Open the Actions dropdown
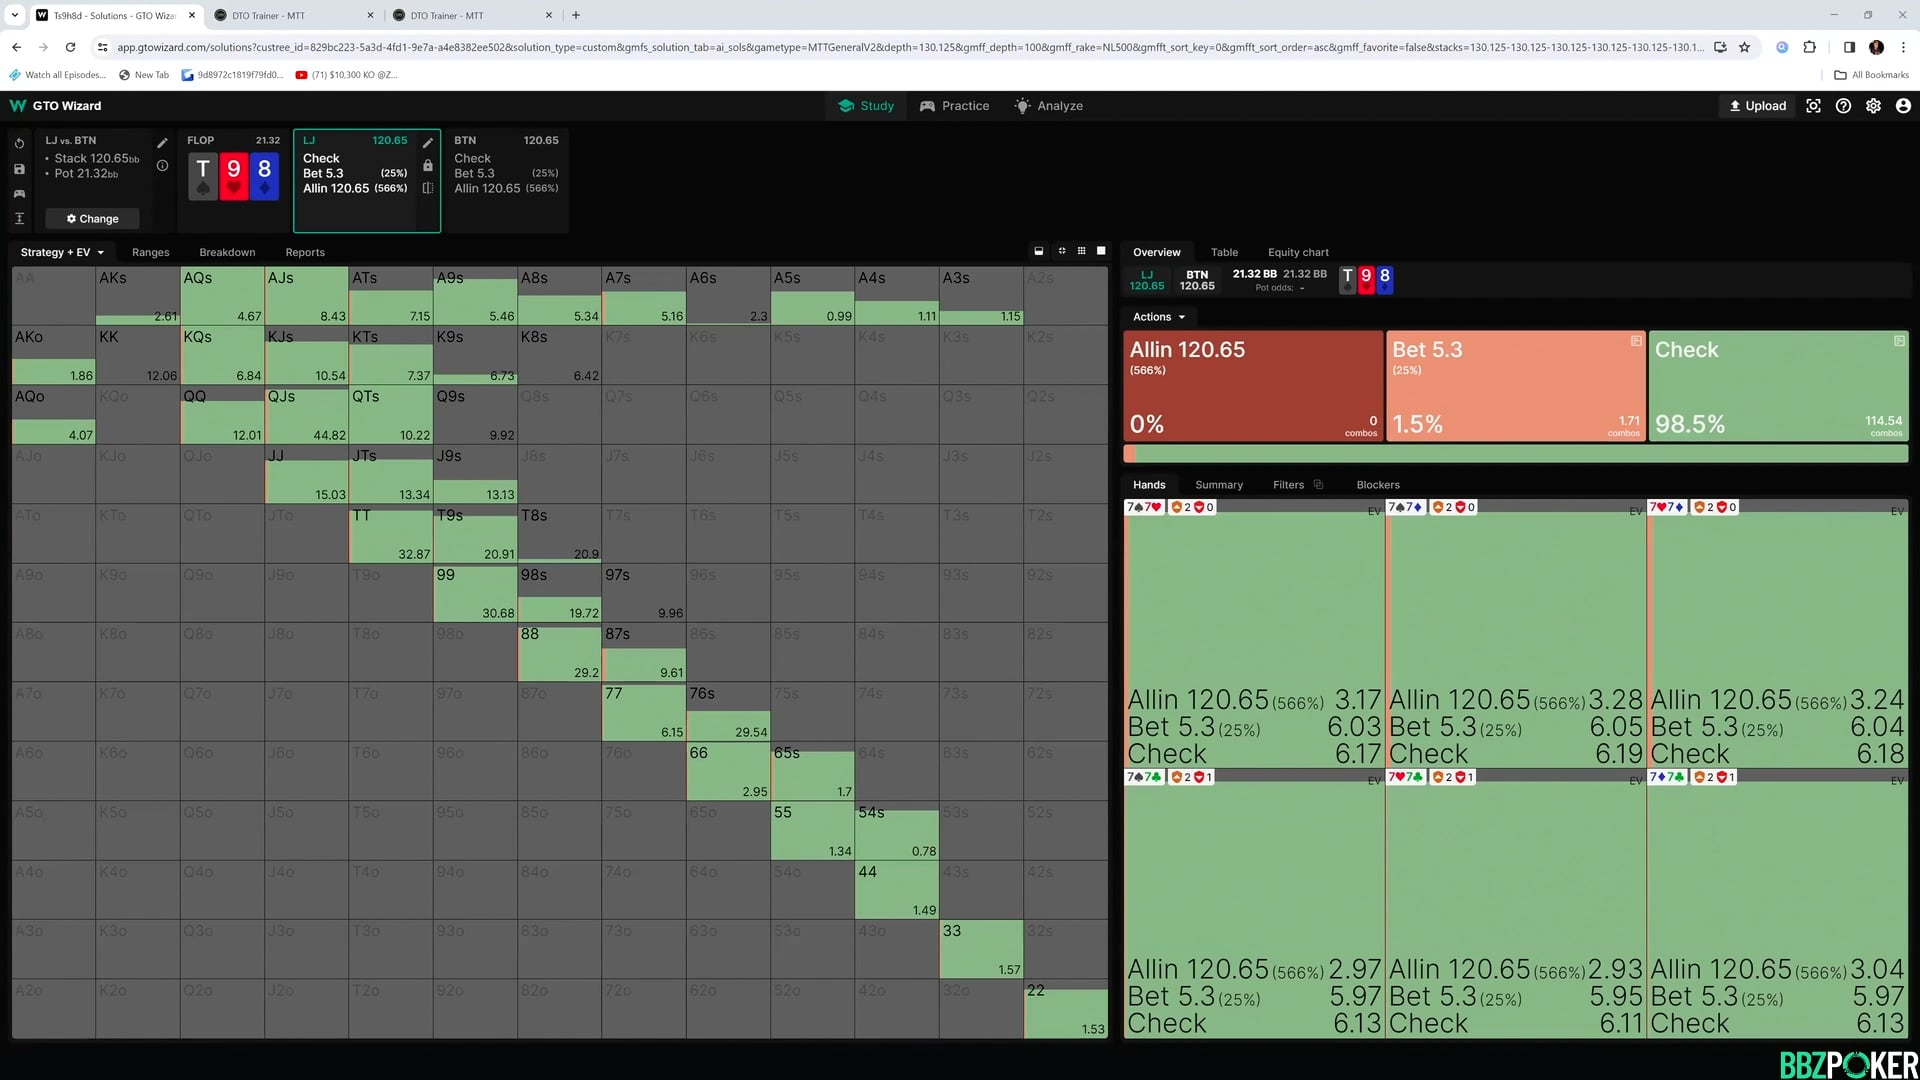Screen dimensions: 1920x1080 coord(1158,317)
